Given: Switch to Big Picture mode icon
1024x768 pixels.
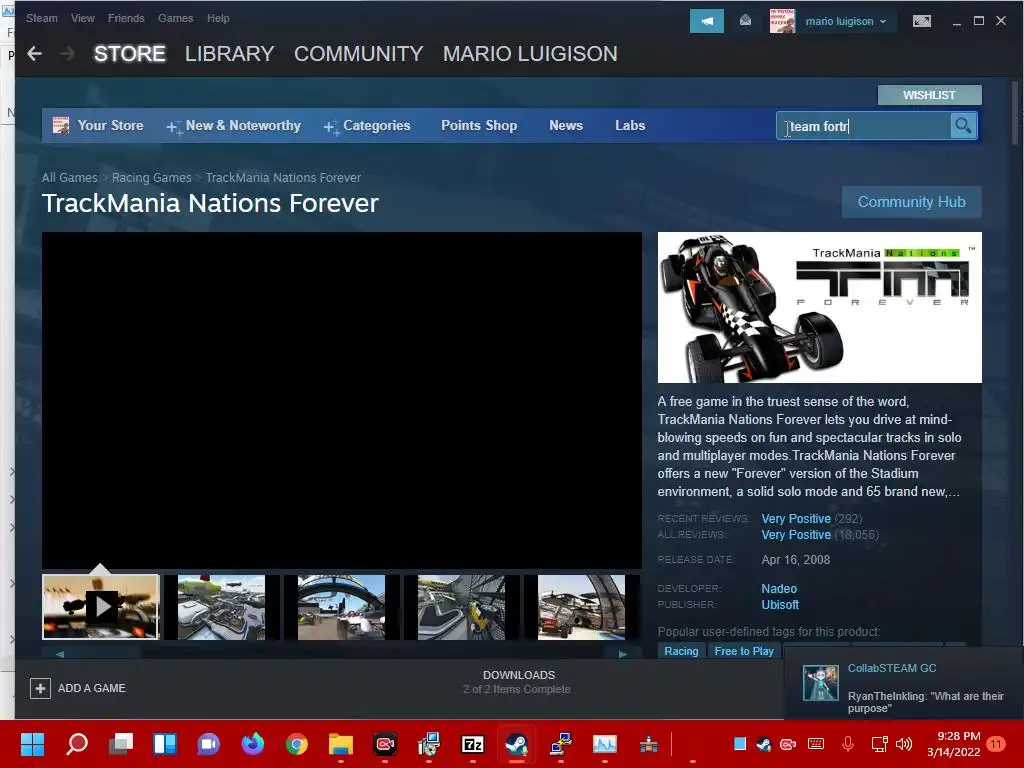Looking at the screenshot, I should pos(921,21).
